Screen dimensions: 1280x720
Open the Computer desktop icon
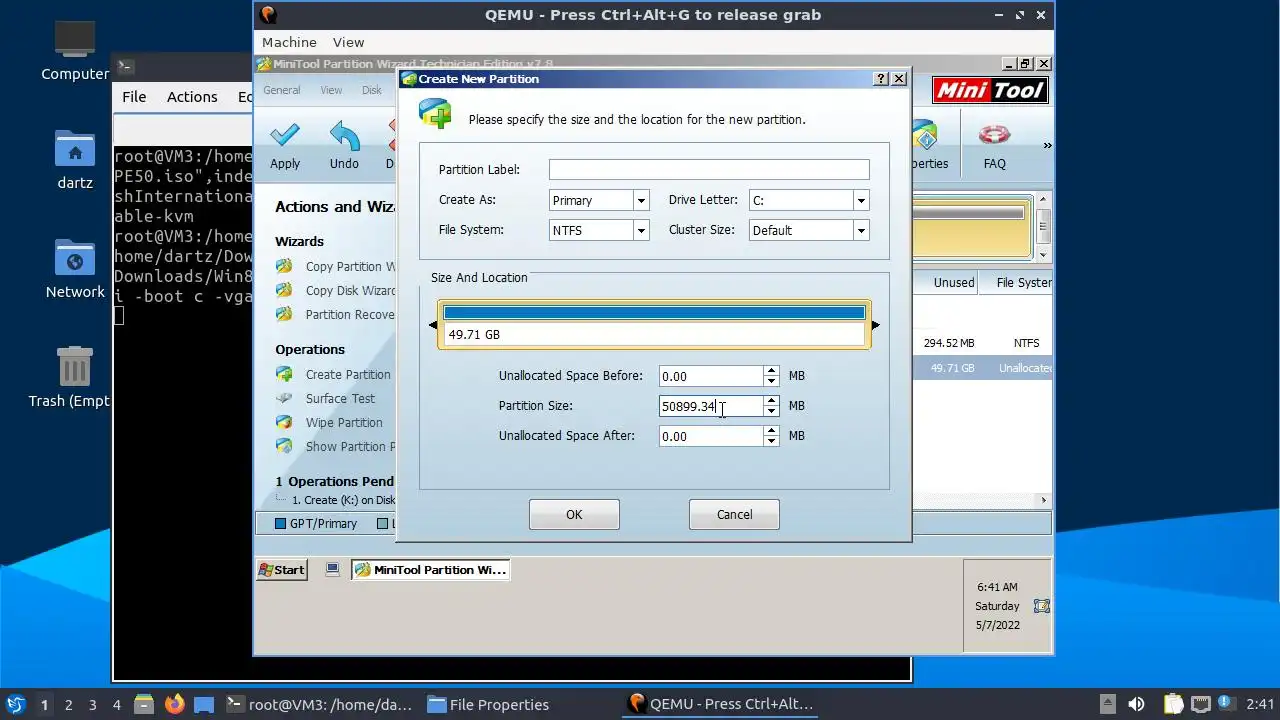click(75, 40)
